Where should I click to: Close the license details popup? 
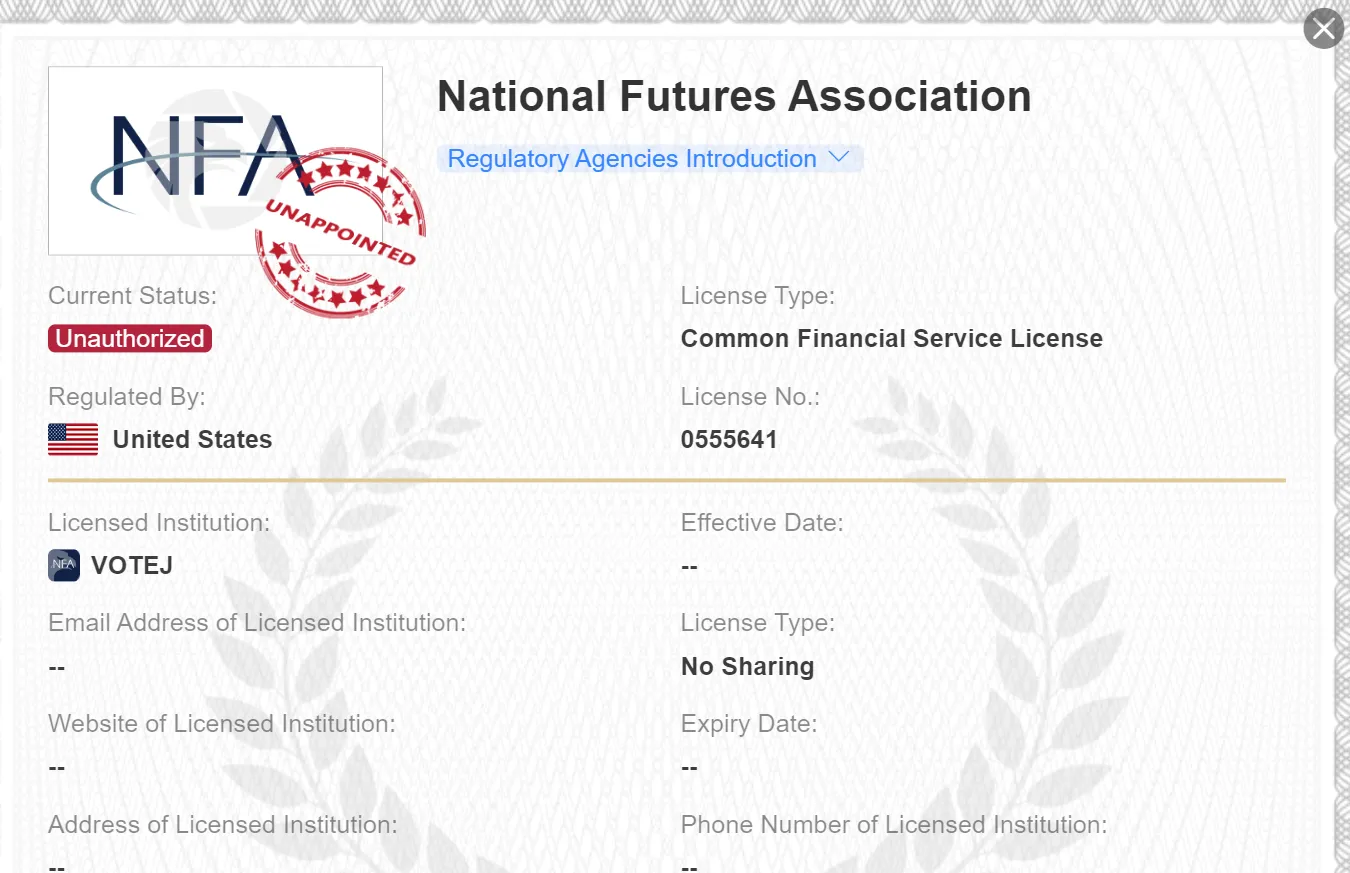coord(1323,29)
